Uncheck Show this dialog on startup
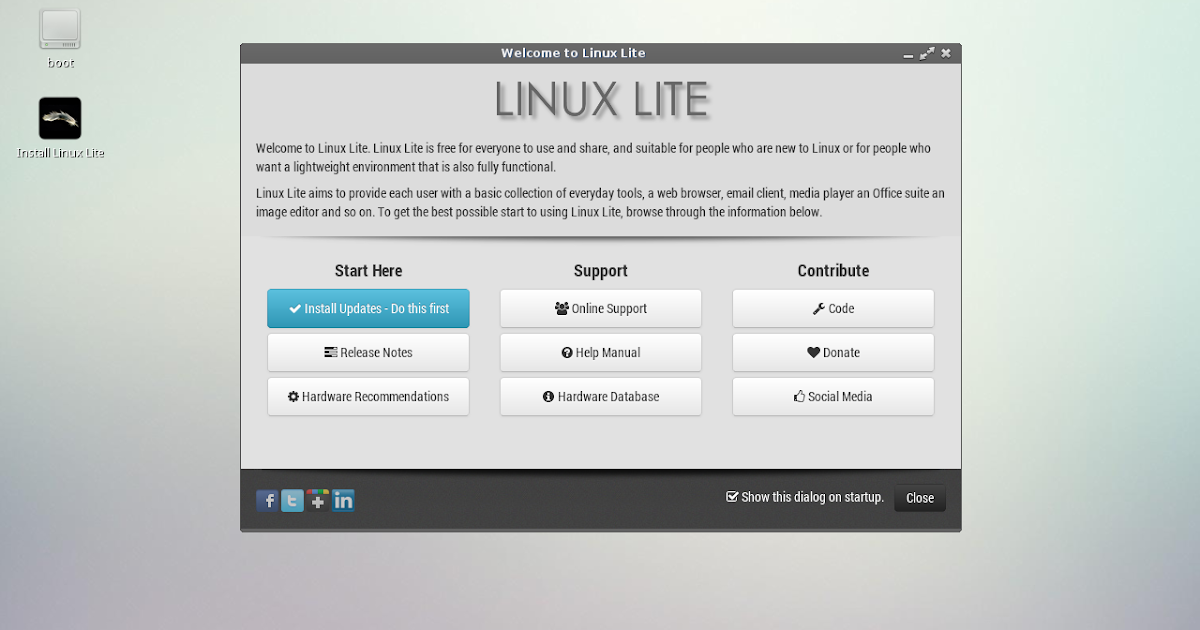The width and height of the screenshot is (1200, 630). tap(732, 496)
